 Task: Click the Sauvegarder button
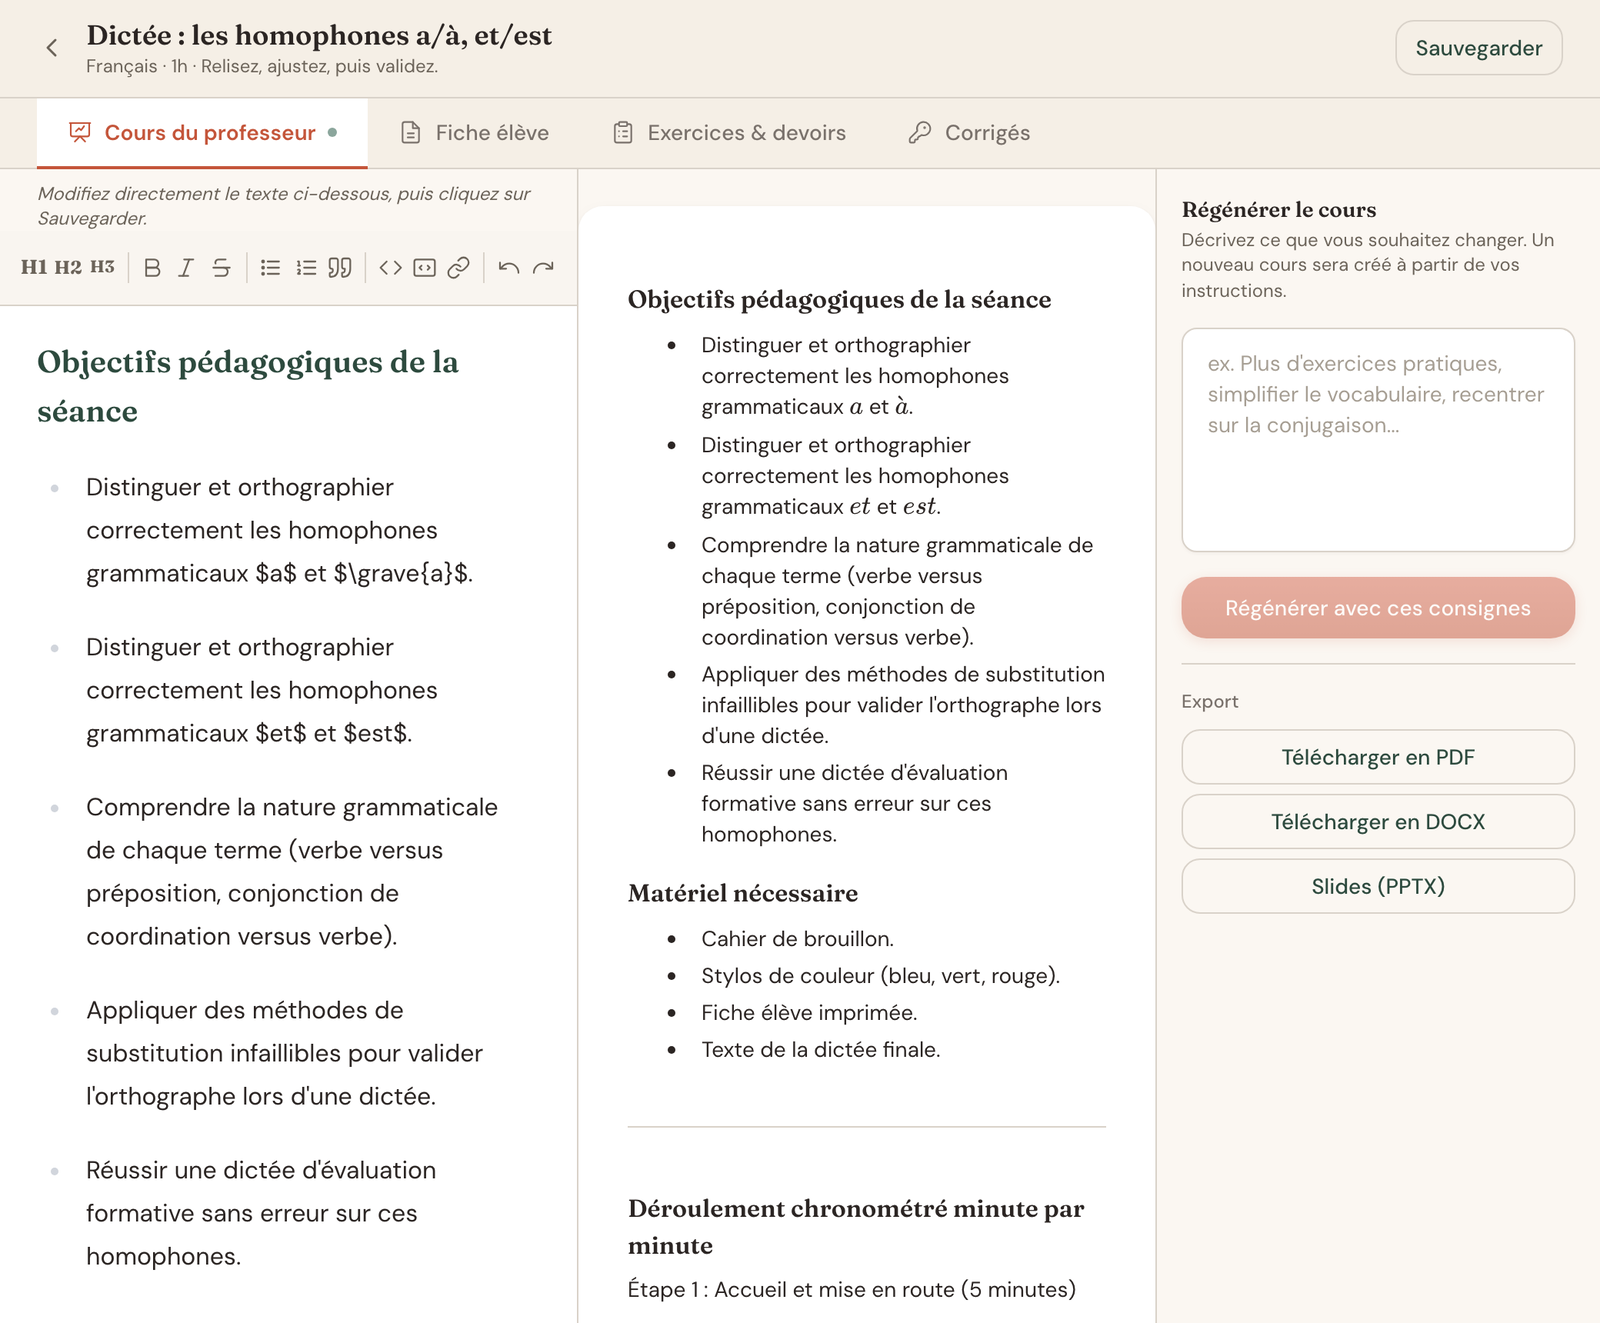click(1479, 48)
